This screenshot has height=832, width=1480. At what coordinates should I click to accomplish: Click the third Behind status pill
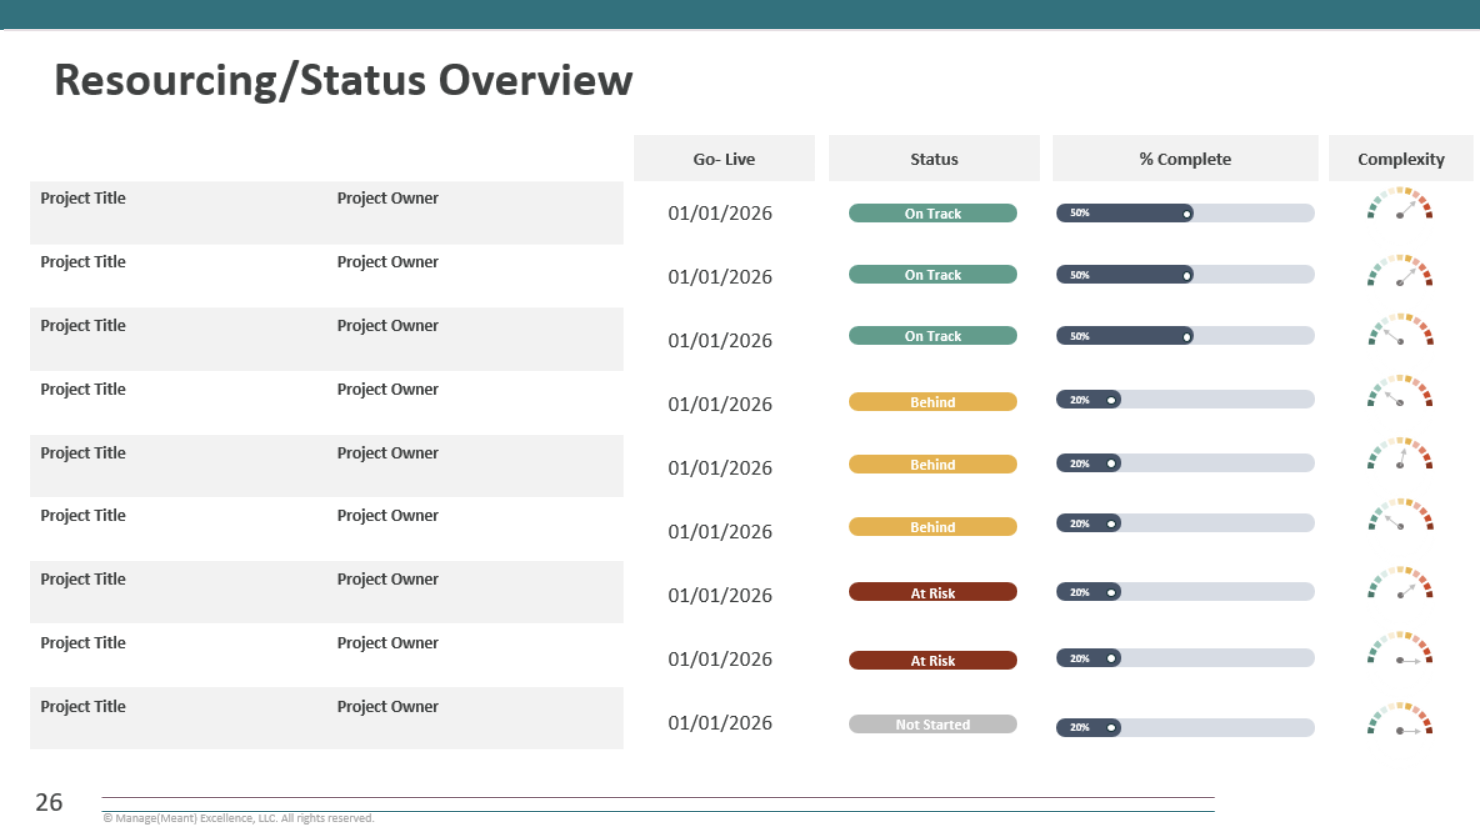(x=933, y=526)
